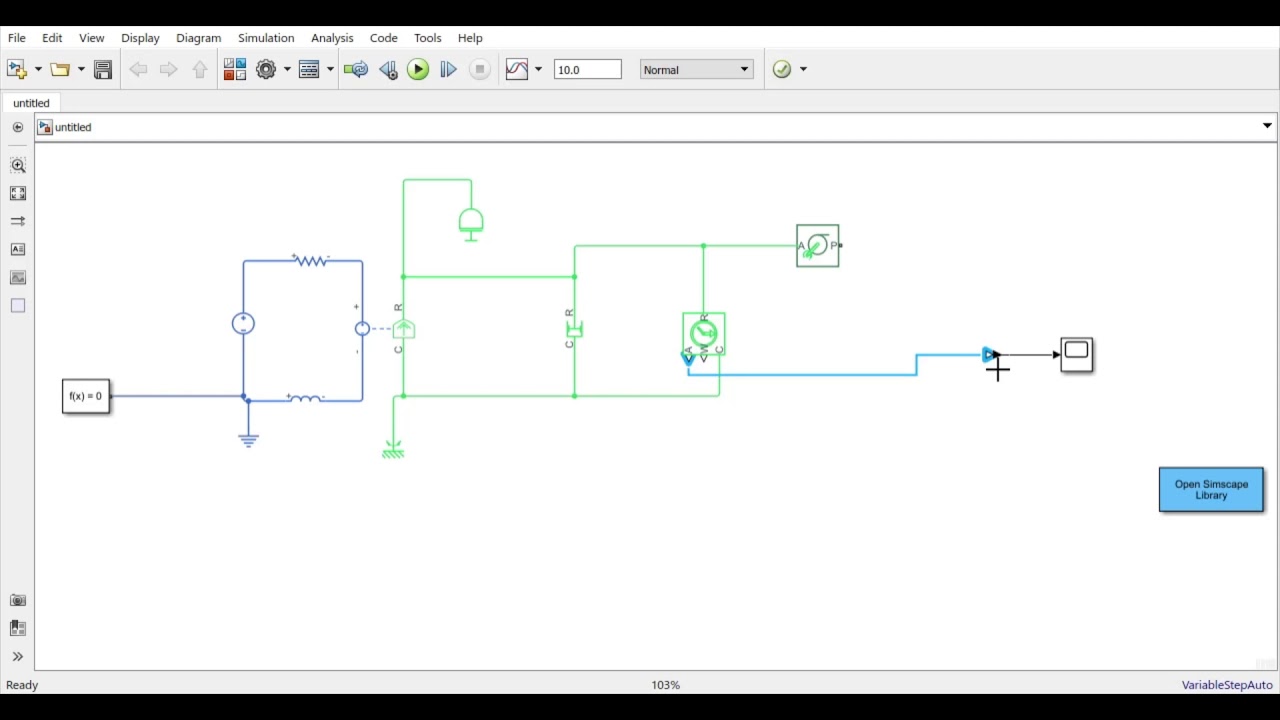Click the Step Back simulation button
This screenshot has width=1280, height=720.
388,69
